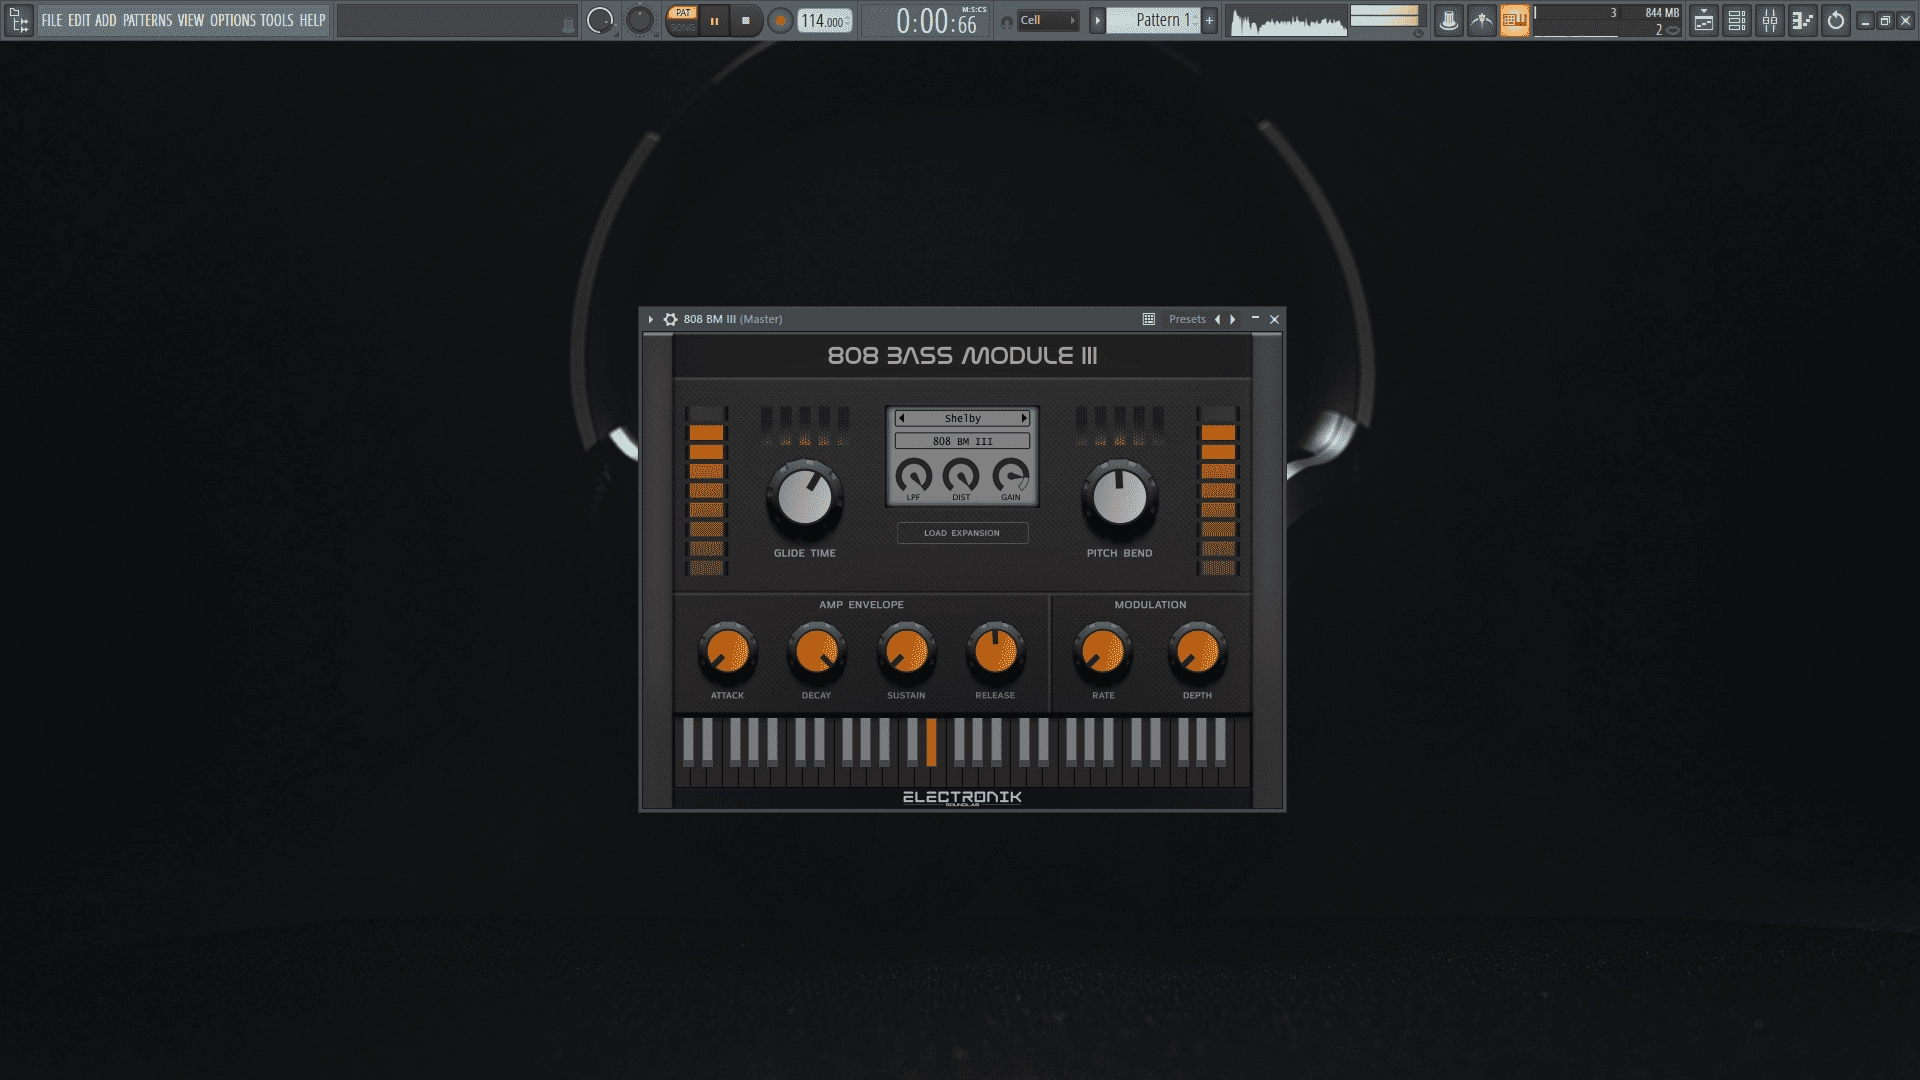Click the browser tree icon at top-left
Screen dimensions: 1920x1080
(18, 20)
